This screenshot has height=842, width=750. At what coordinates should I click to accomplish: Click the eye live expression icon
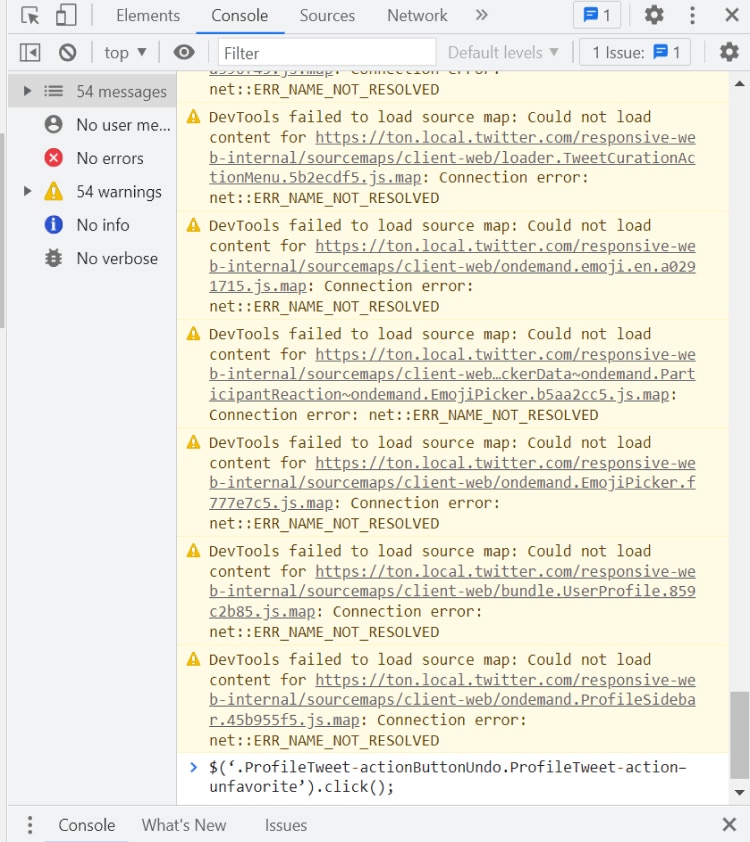pos(183,52)
